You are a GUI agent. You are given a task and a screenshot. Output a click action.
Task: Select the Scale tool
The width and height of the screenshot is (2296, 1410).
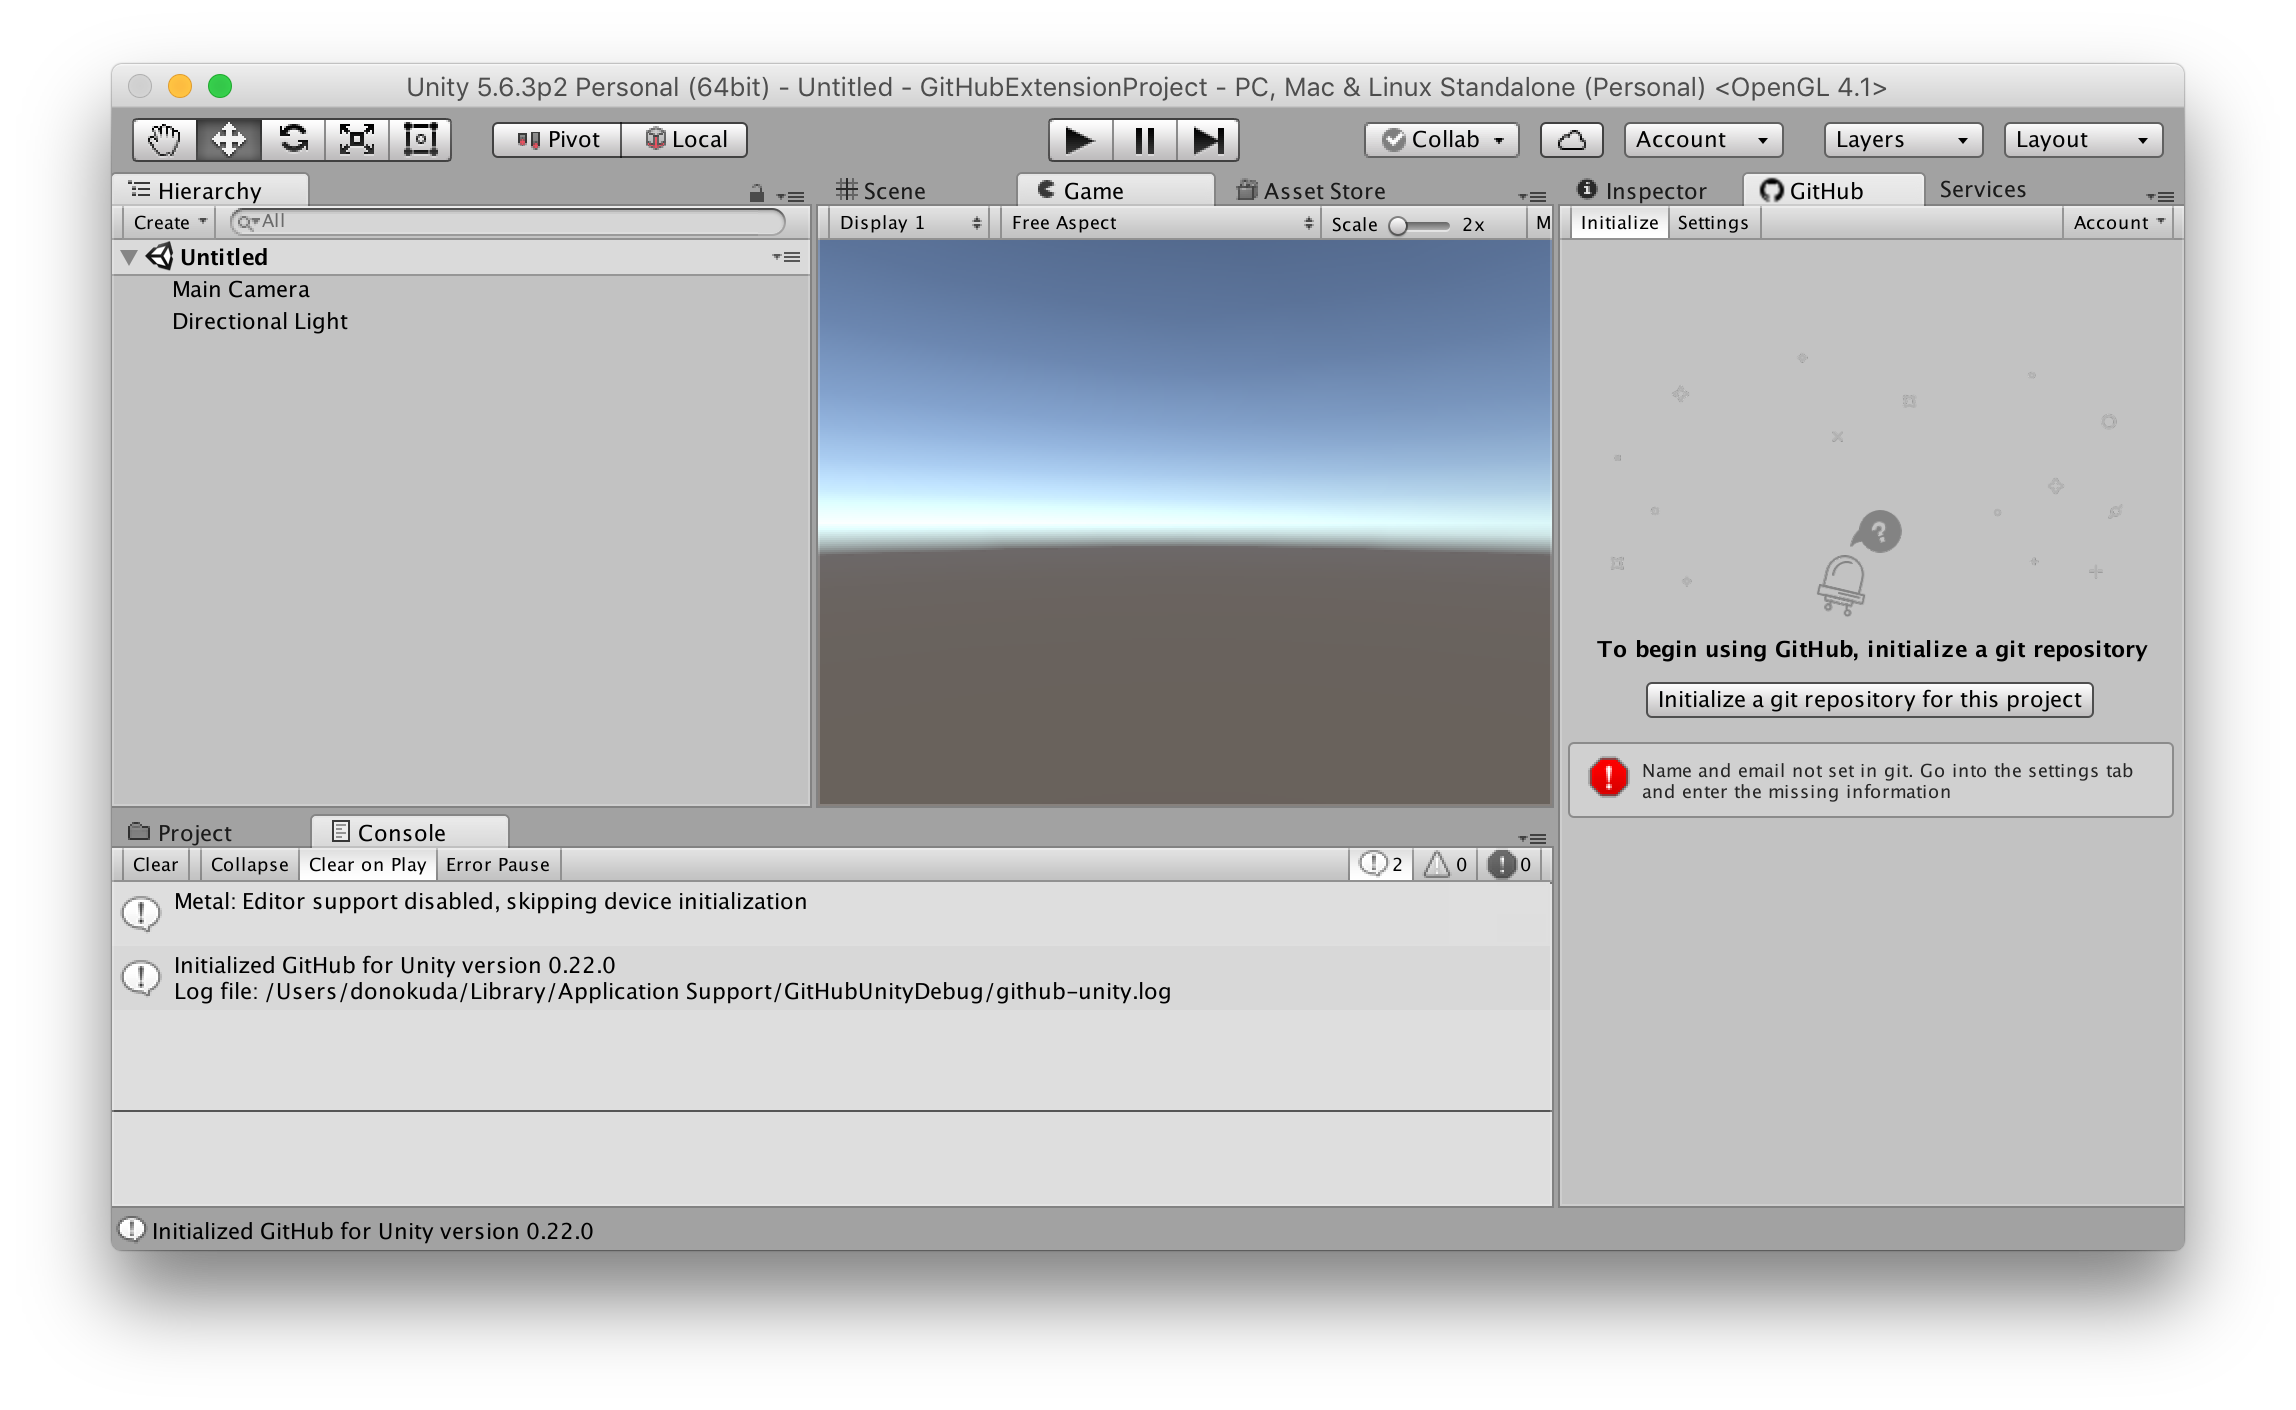click(356, 139)
